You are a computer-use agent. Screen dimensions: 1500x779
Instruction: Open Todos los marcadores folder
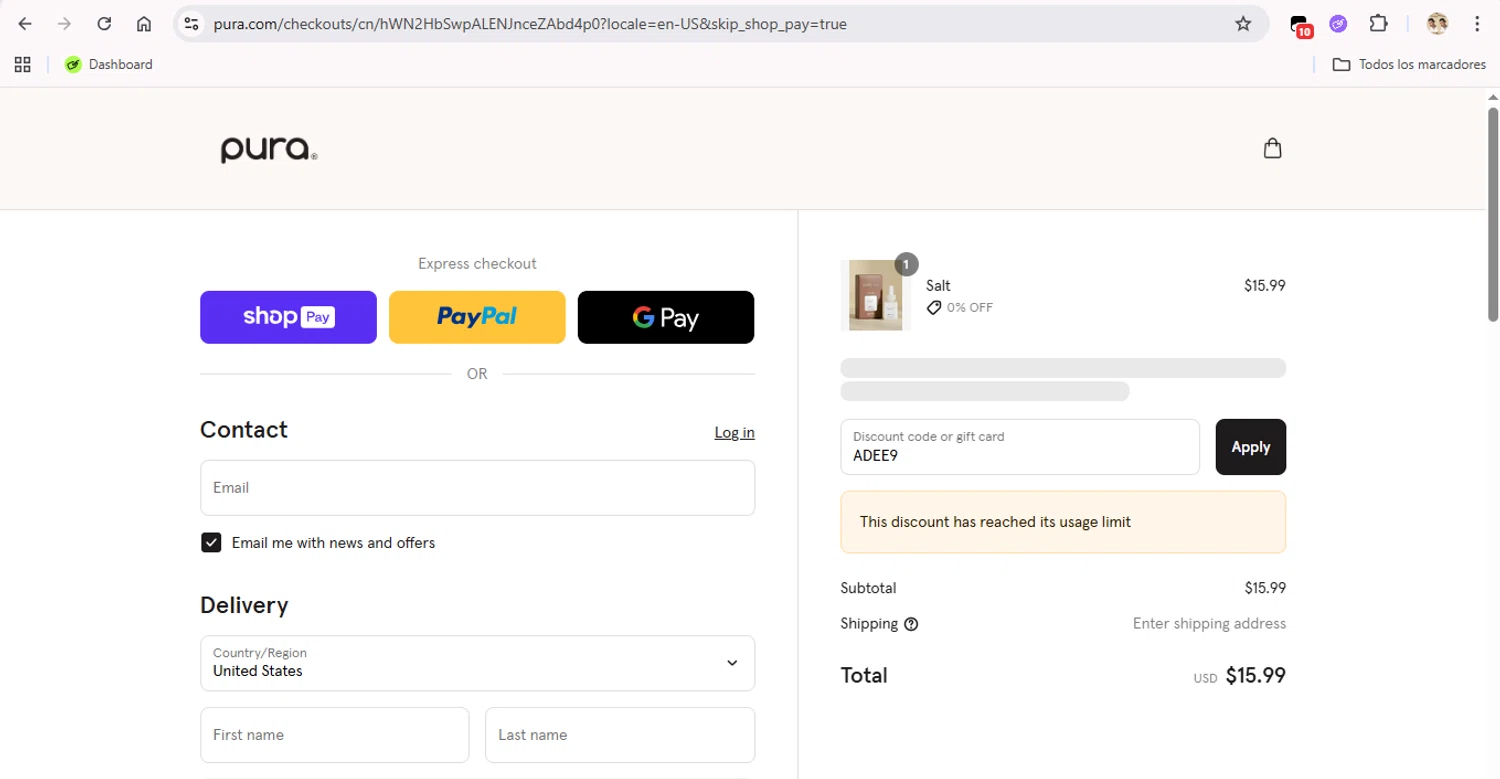1409,64
